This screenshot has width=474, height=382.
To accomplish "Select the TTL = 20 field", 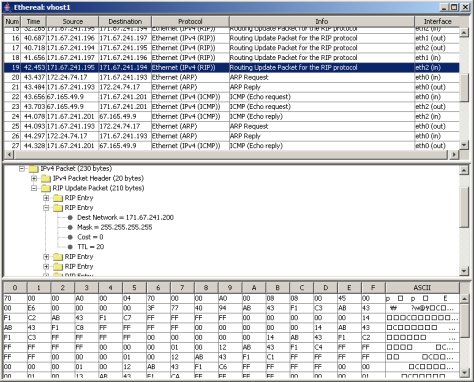I will point(91,247).
